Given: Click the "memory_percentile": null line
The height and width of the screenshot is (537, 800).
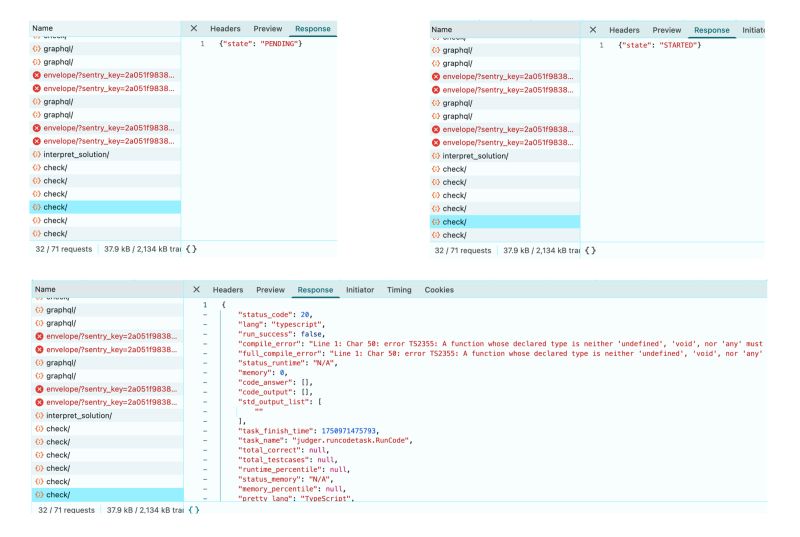Looking at the screenshot, I should (x=291, y=489).
